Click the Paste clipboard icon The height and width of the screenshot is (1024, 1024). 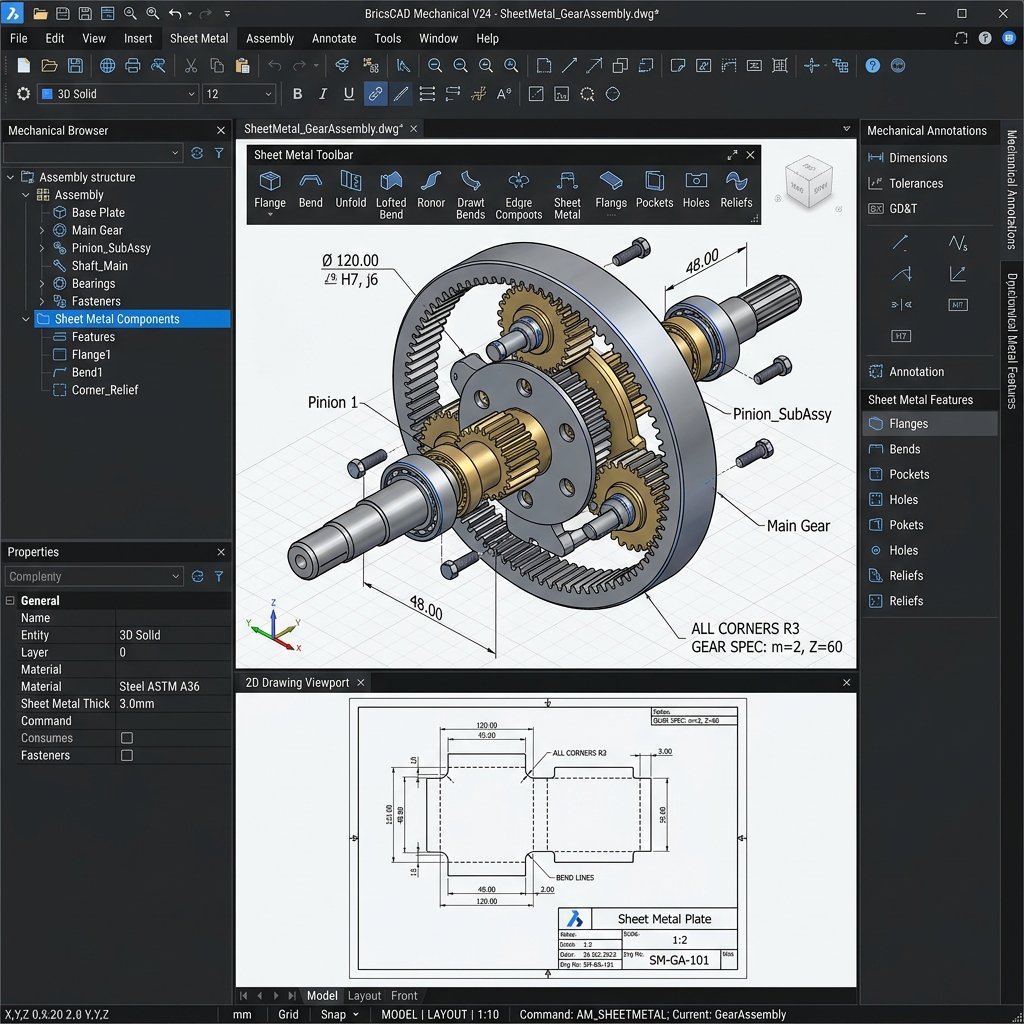242,65
